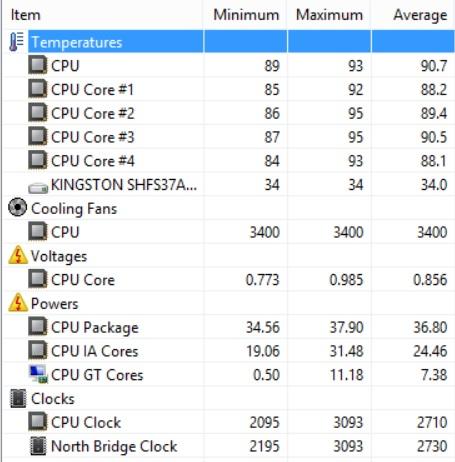Image resolution: width=455 pixels, height=462 pixels.
Task: Click the Minimum column header
Action: 245,15
